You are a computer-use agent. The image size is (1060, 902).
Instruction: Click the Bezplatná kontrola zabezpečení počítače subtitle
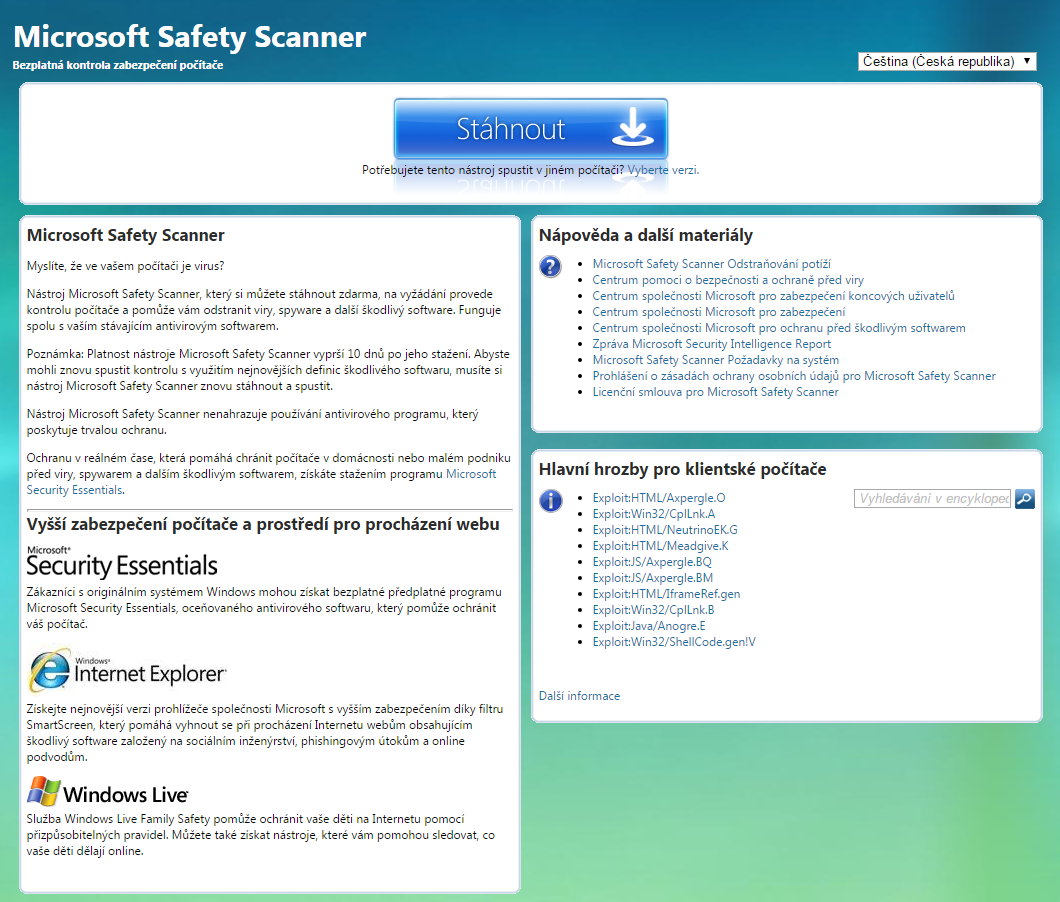pos(118,65)
